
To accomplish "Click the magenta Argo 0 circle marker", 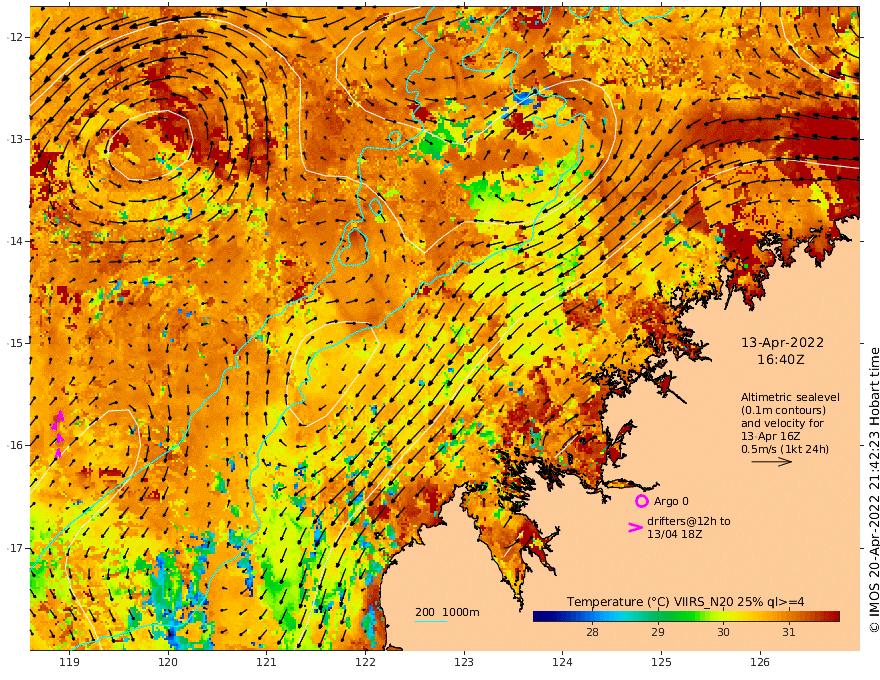I will click(641, 501).
